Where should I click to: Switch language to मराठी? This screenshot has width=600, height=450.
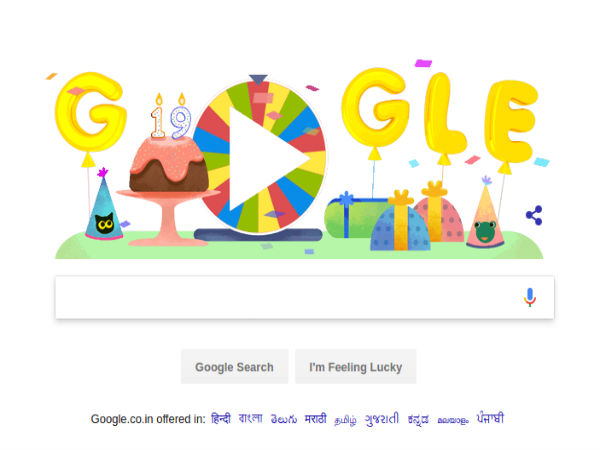tap(316, 419)
